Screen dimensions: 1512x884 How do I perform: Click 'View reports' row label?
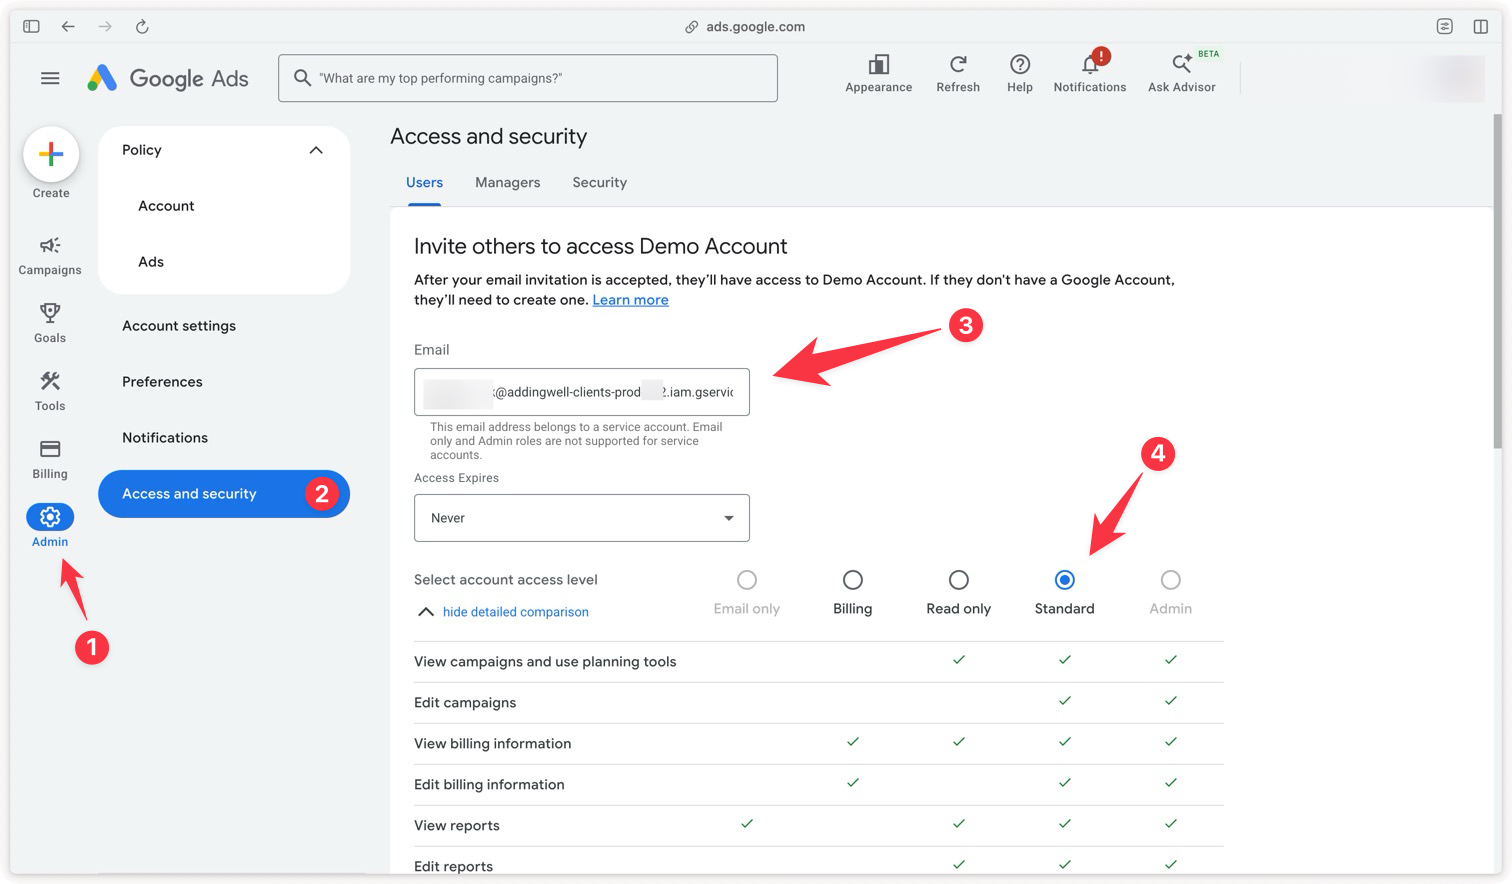(457, 826)
